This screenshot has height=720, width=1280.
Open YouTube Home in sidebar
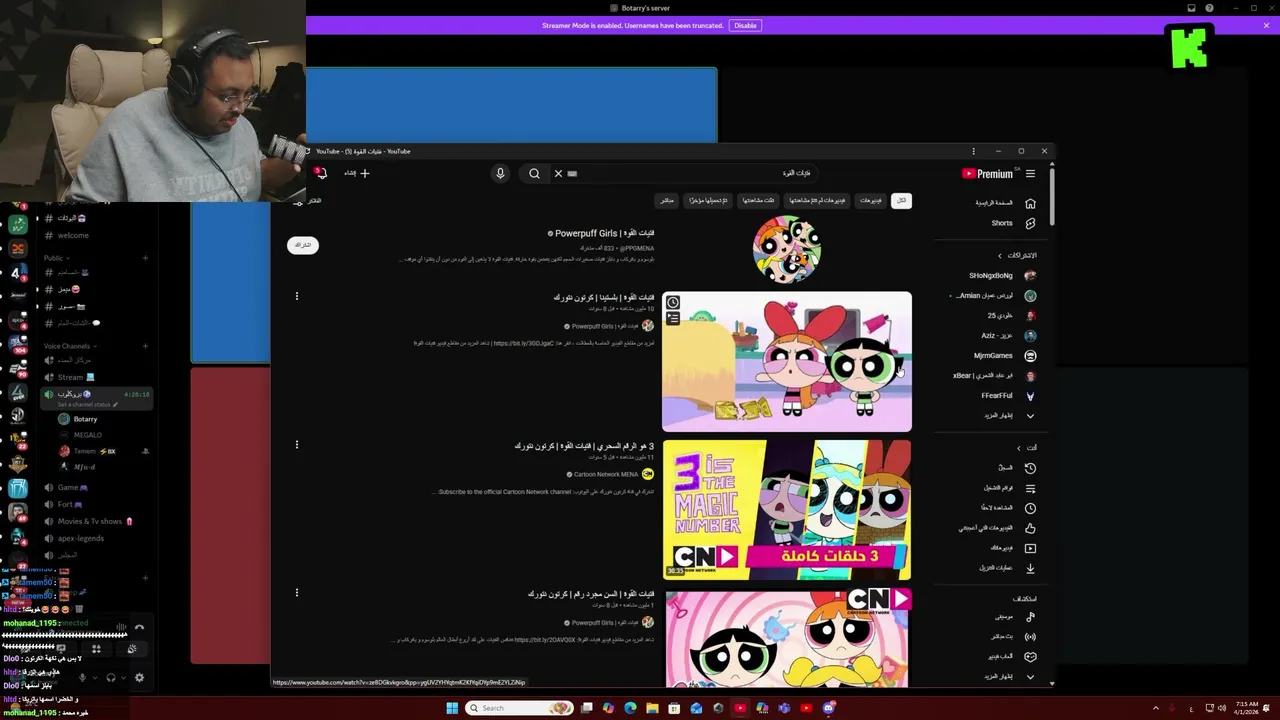click(x=1003, y=203)
